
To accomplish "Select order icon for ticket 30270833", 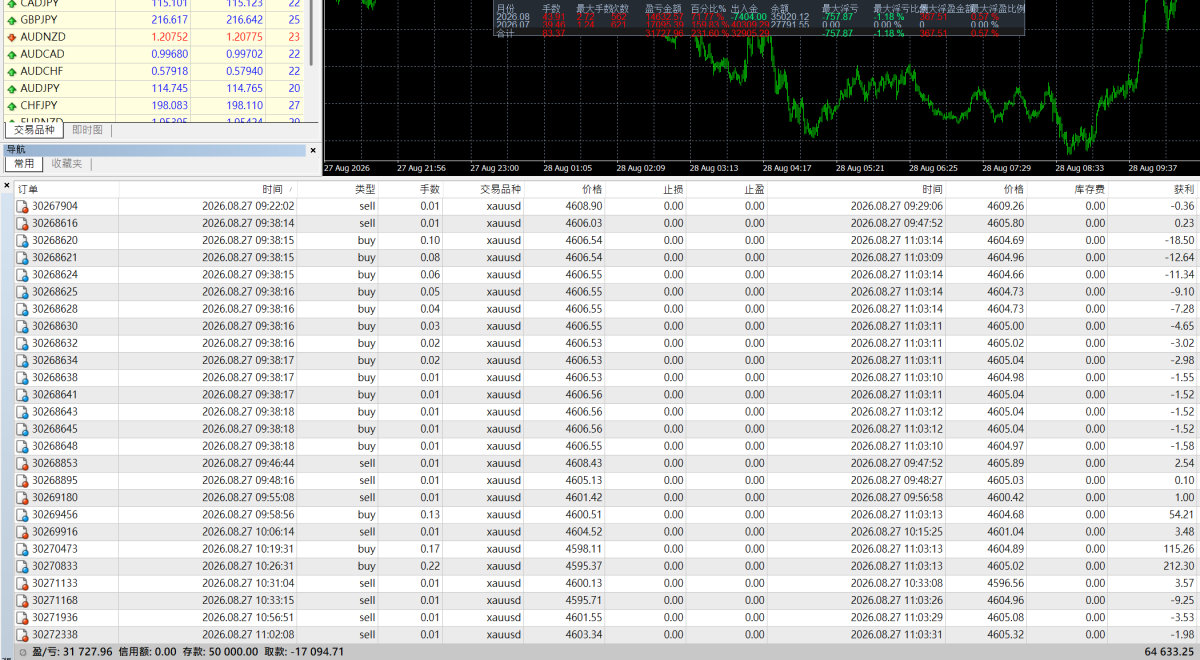I will click(23, 566).
